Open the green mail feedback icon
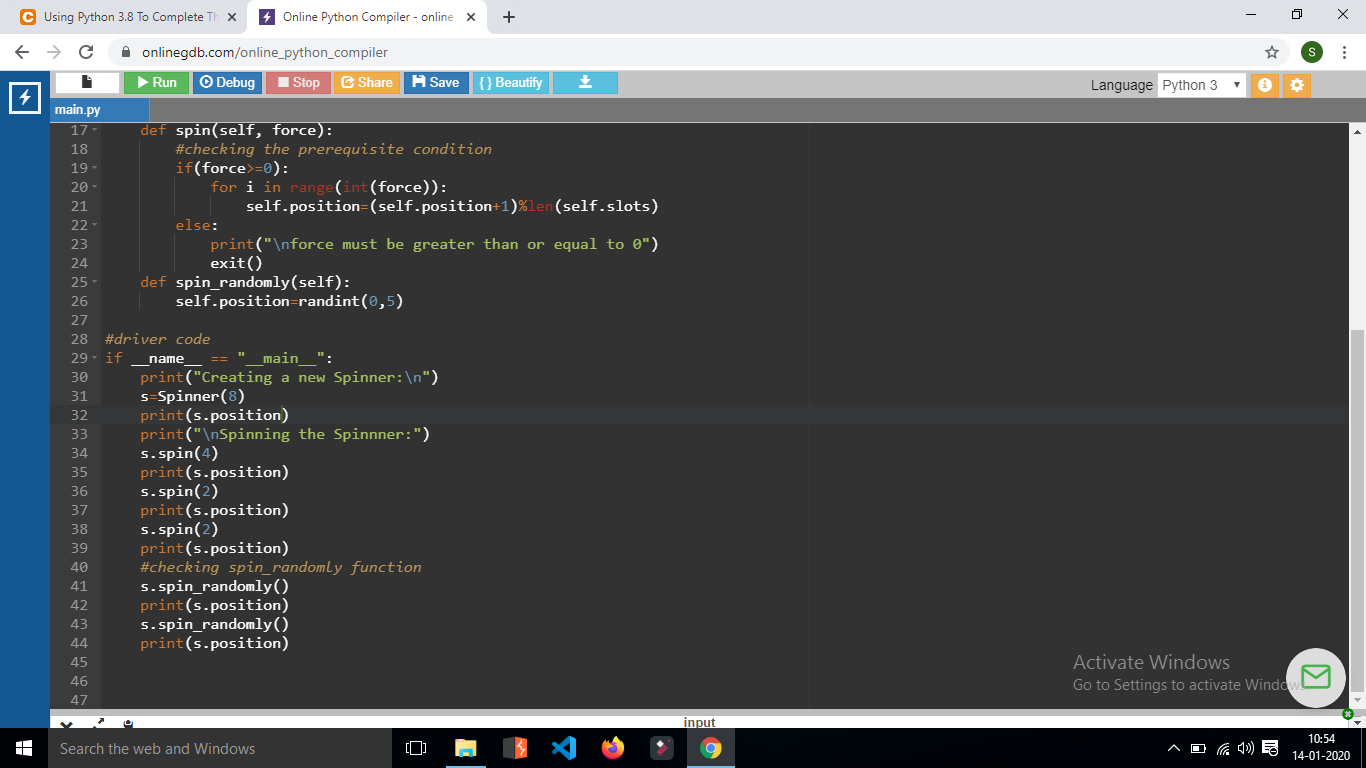This screenshot has height=768, width=1366. click(1316, 677)
